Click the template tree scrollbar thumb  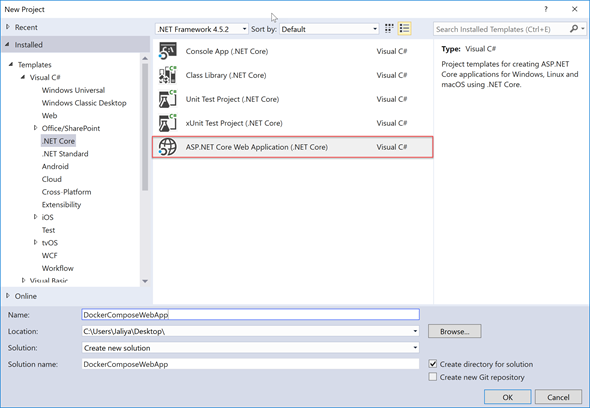coord(145,127)
